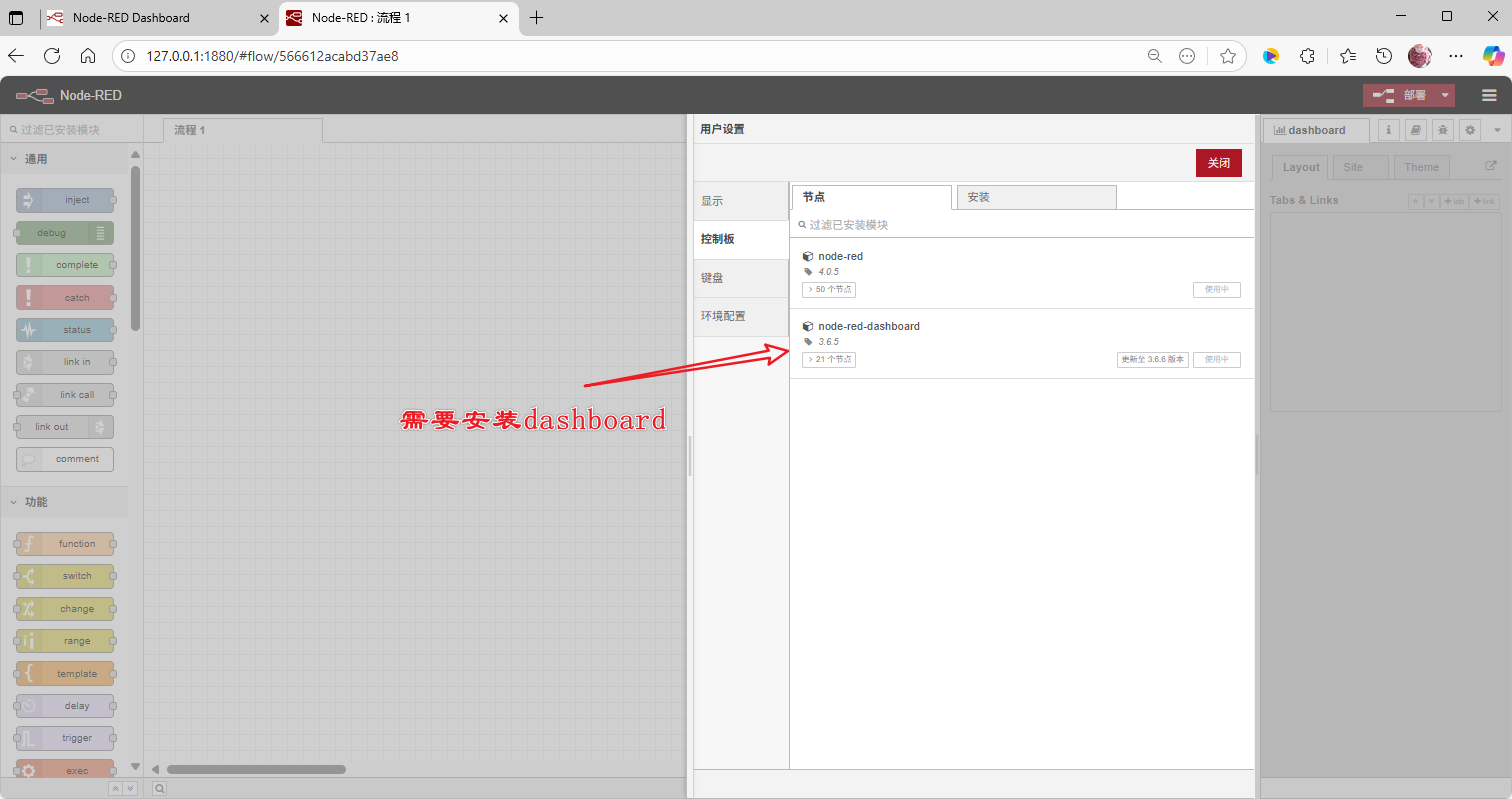The image size is (1512, 799).
Task: Switch to the 安装 tab
Action: click(x=1036, y=197)
